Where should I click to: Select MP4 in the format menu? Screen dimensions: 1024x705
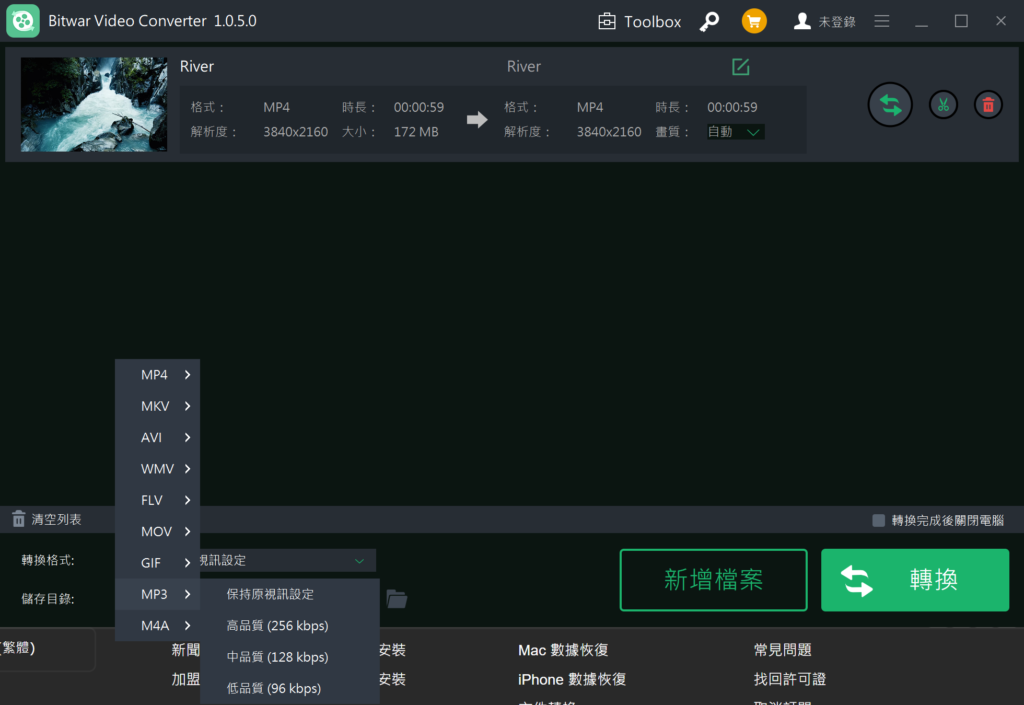point(157,375)
